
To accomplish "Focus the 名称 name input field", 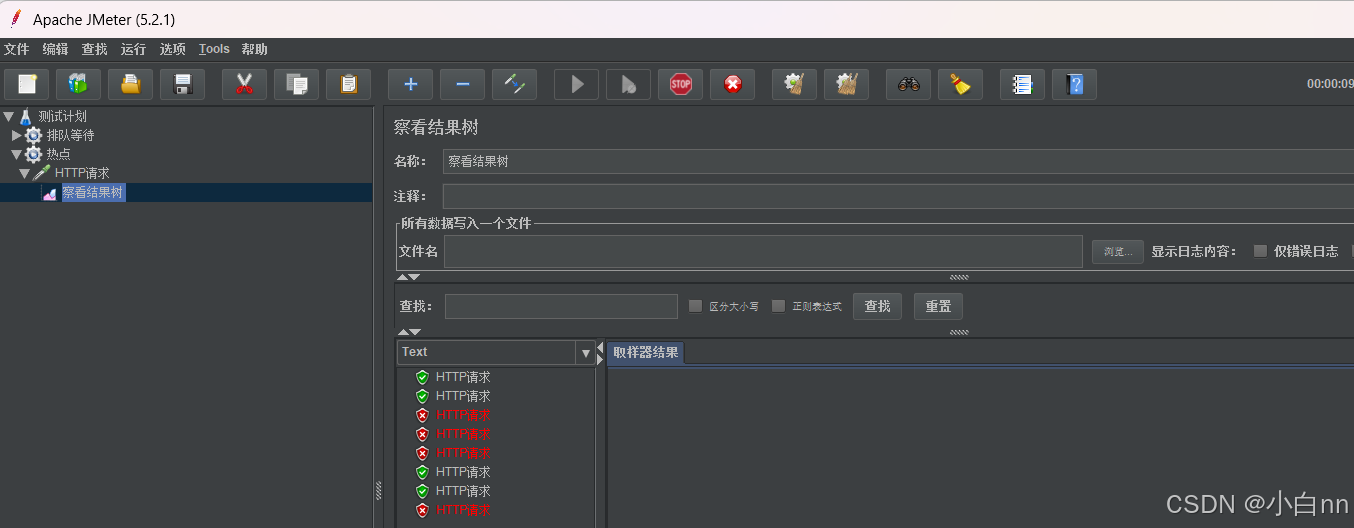I will (x=898, y=161).
